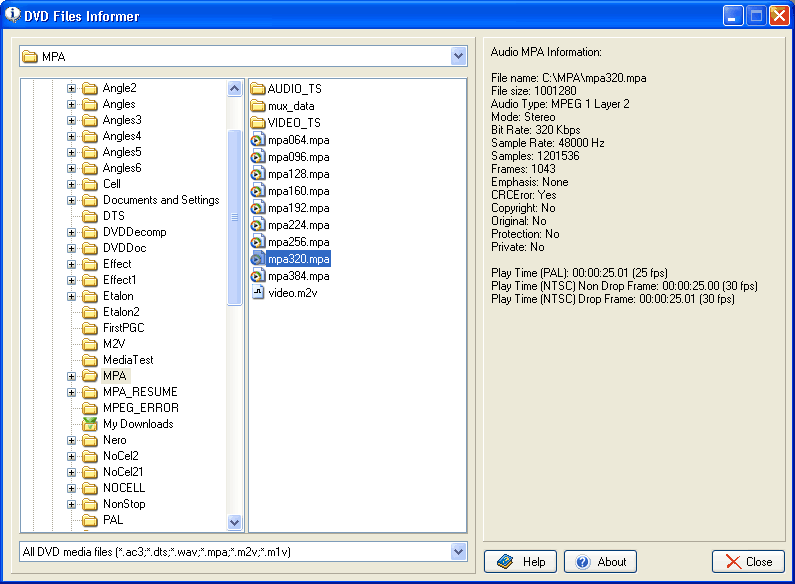Click the Close button at bottom
The image size is (795, 584).
click(x=748, y=562)
